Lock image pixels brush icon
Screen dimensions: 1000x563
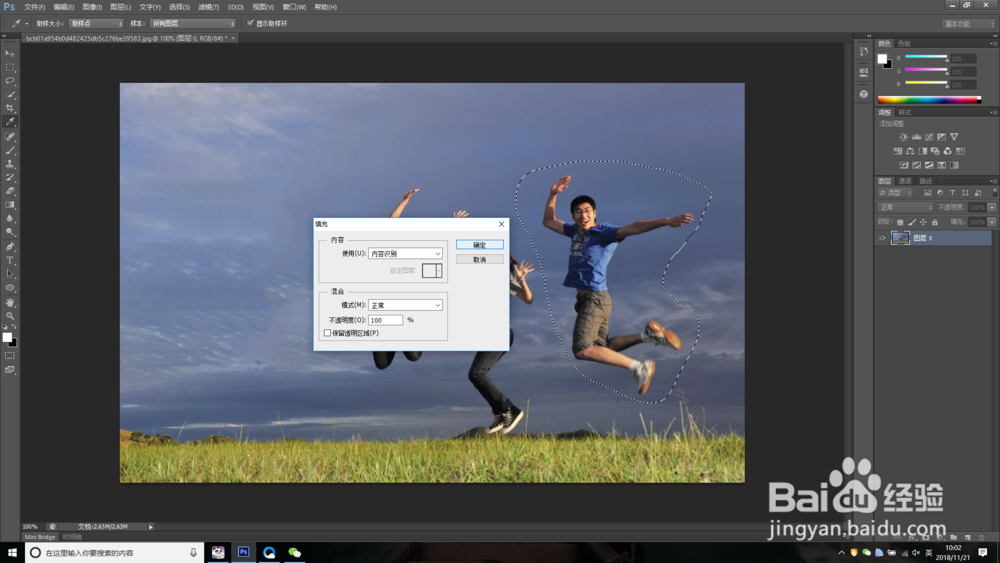pos(912,222)
